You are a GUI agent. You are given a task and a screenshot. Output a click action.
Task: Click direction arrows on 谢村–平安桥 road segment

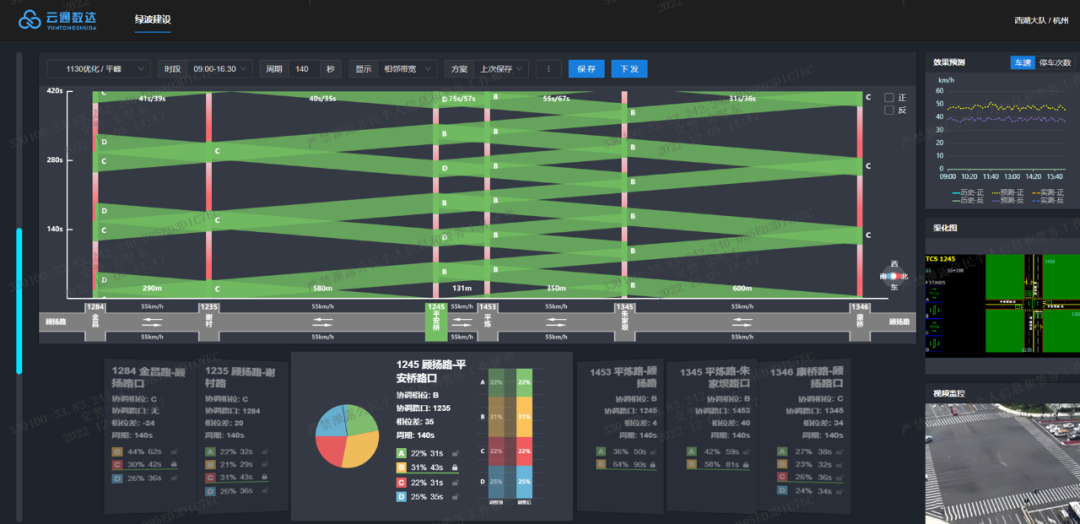pos(322,322)
